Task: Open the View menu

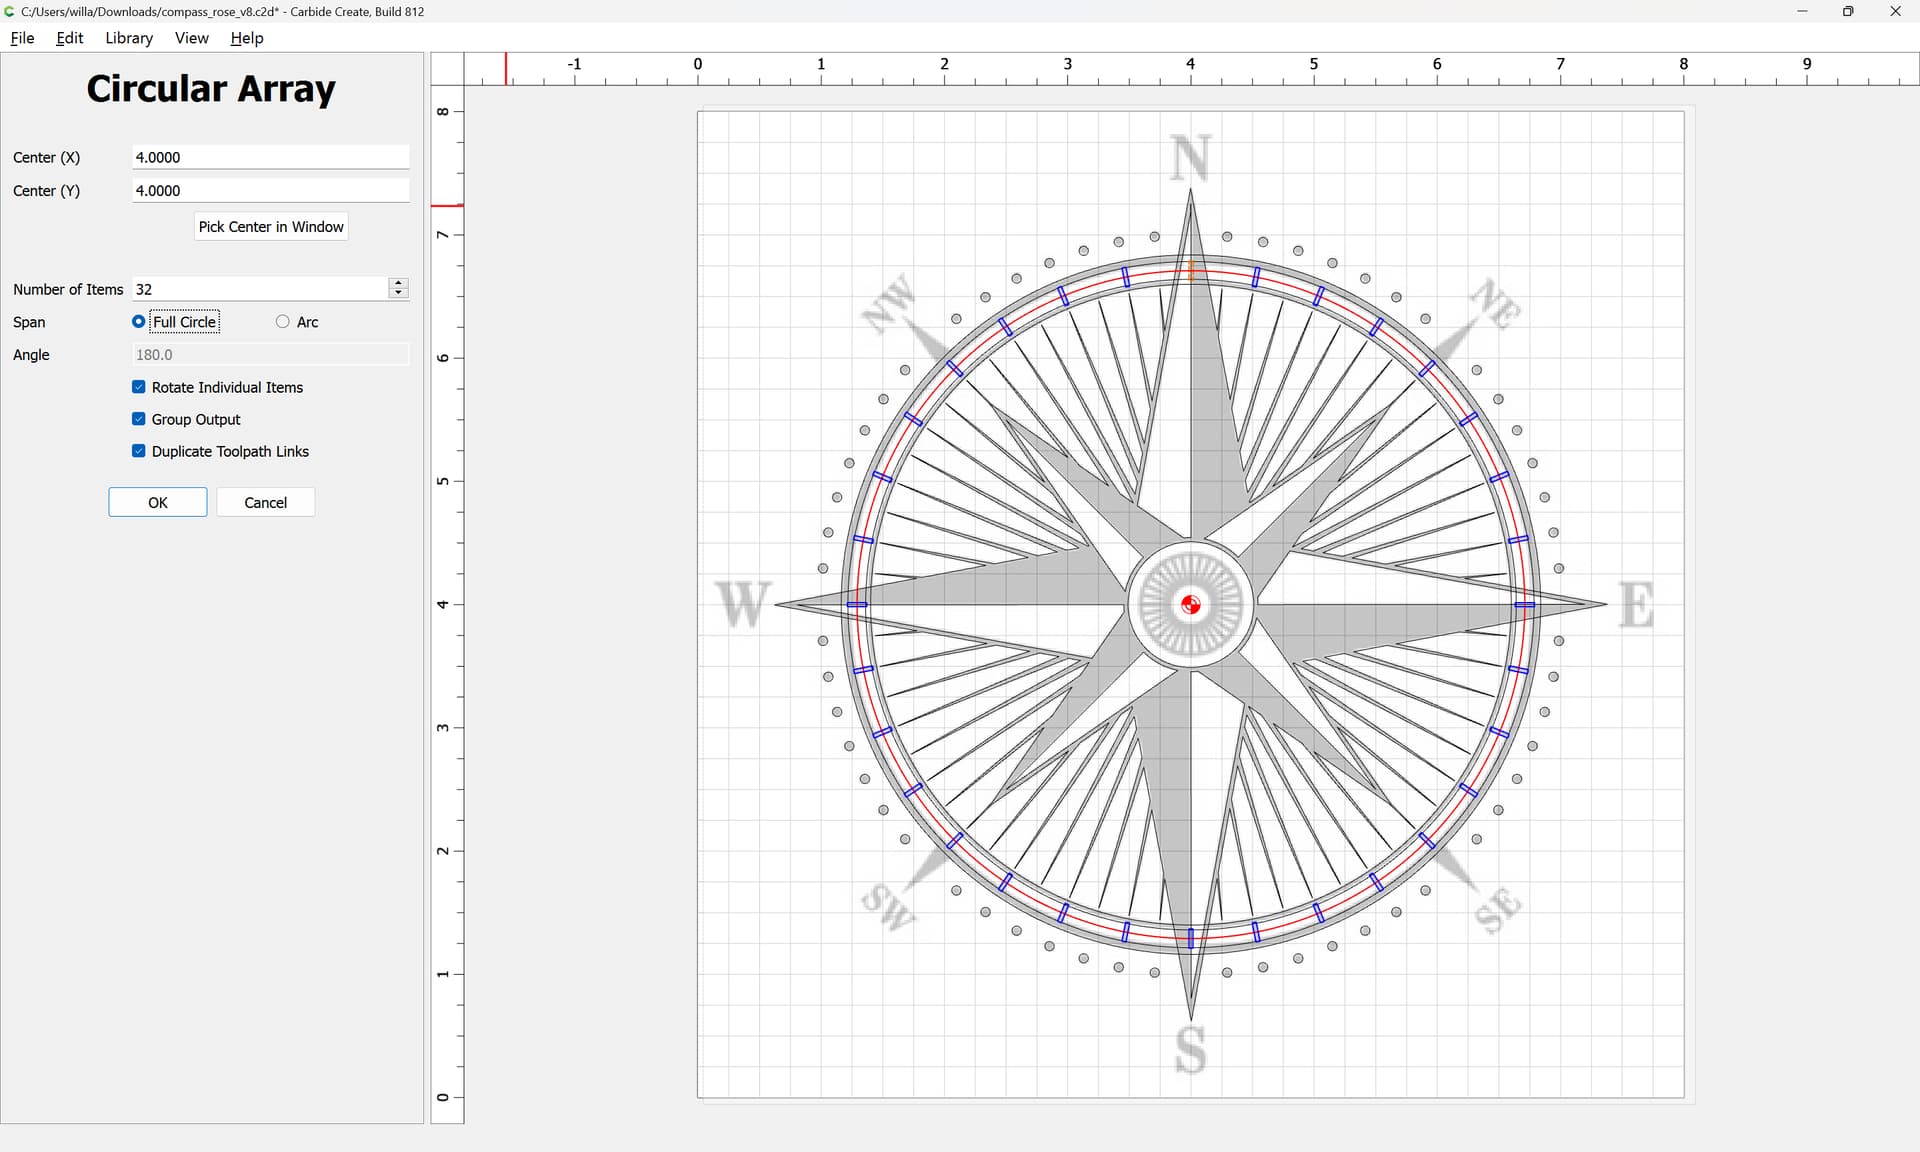Action: pos(191,38)
